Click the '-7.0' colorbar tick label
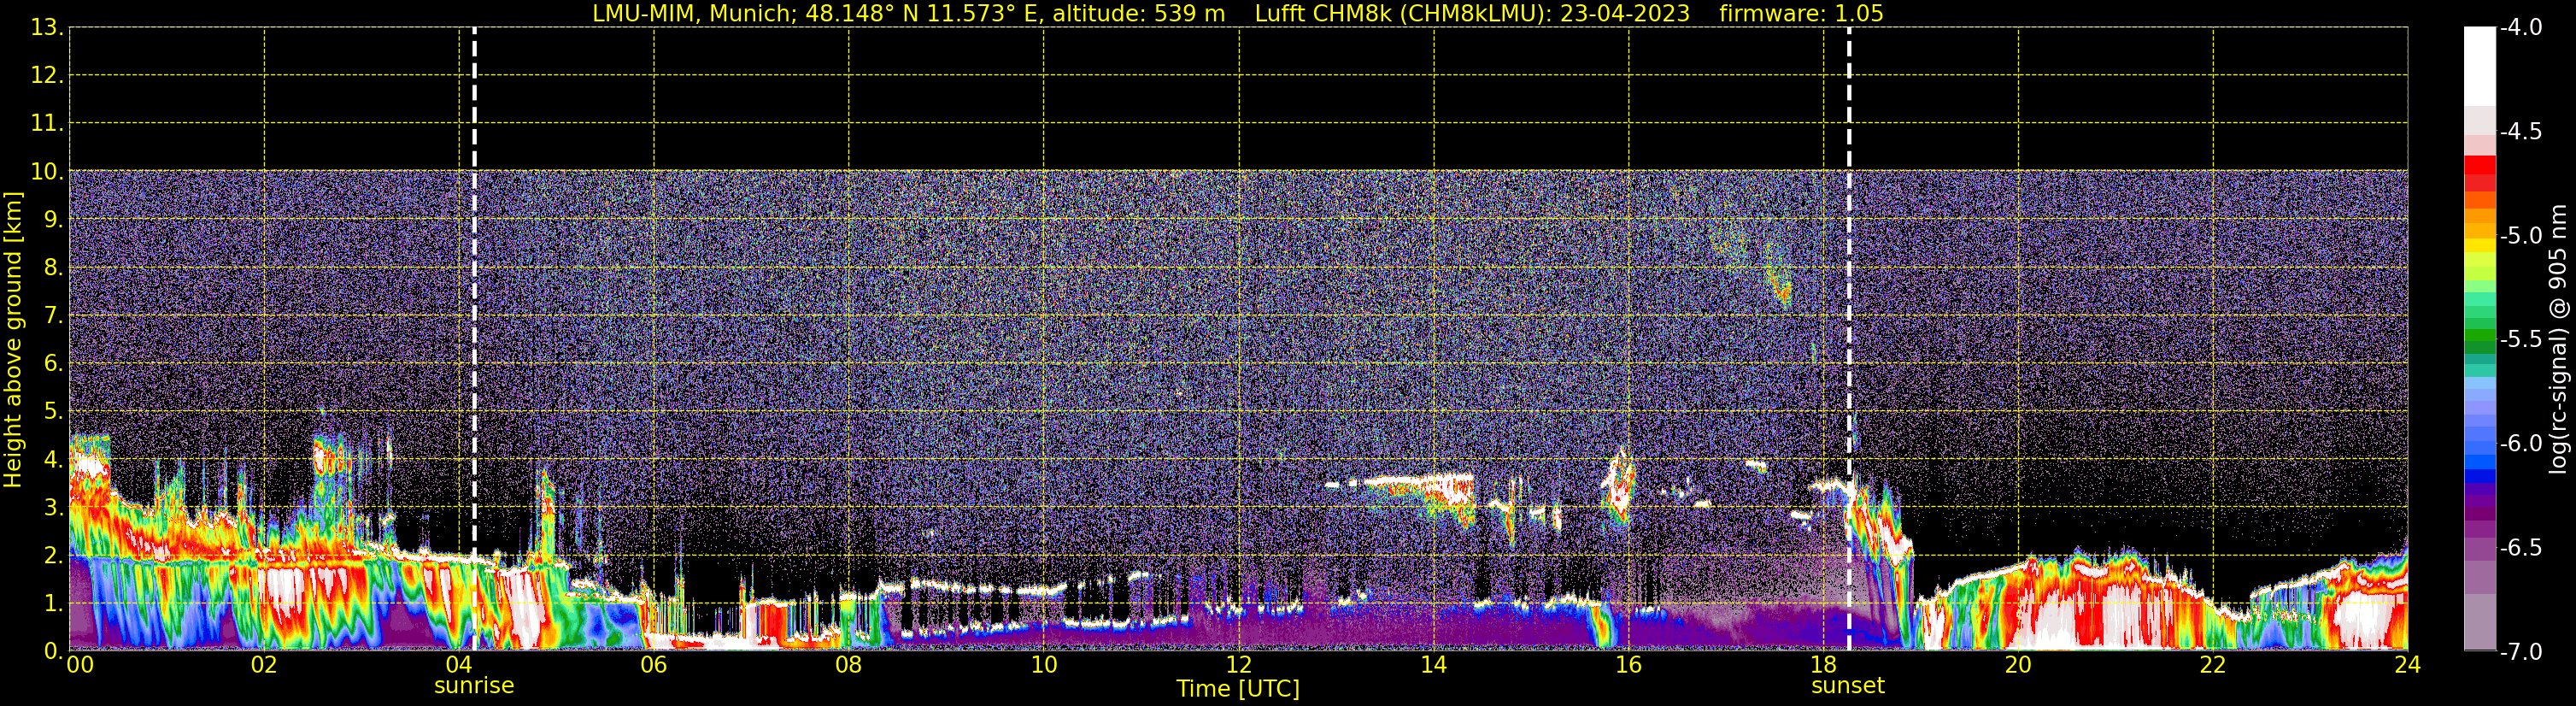The width and height of the screenshot is (2576, 706). coord(2521,651)
